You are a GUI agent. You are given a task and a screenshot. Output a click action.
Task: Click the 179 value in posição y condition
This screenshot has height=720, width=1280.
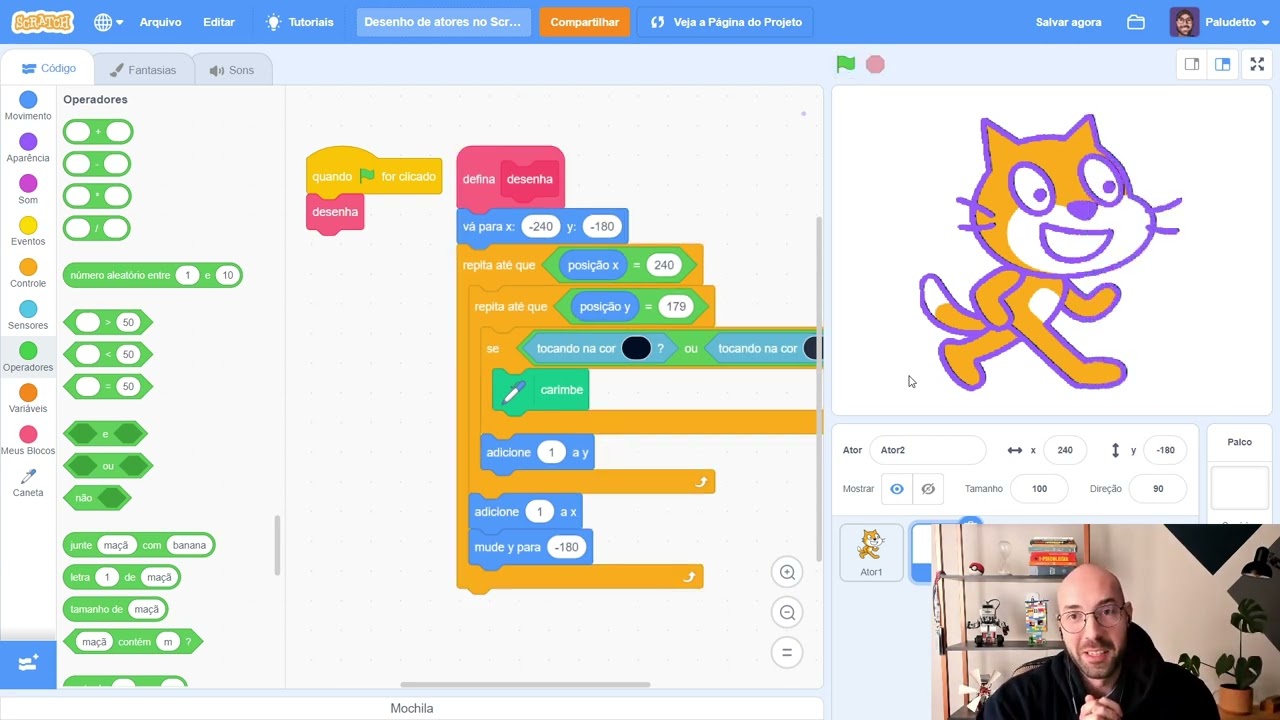click(676, 306)
